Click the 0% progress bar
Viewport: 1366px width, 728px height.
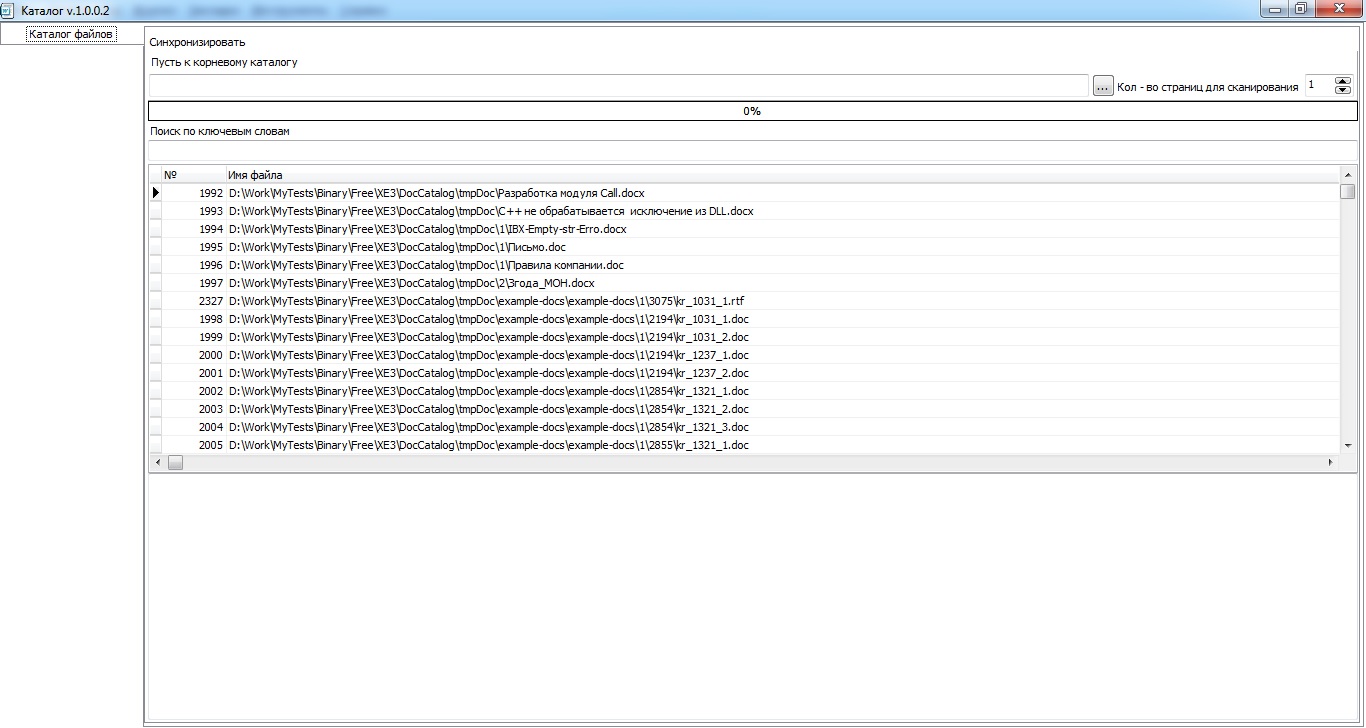click(752, 111)
